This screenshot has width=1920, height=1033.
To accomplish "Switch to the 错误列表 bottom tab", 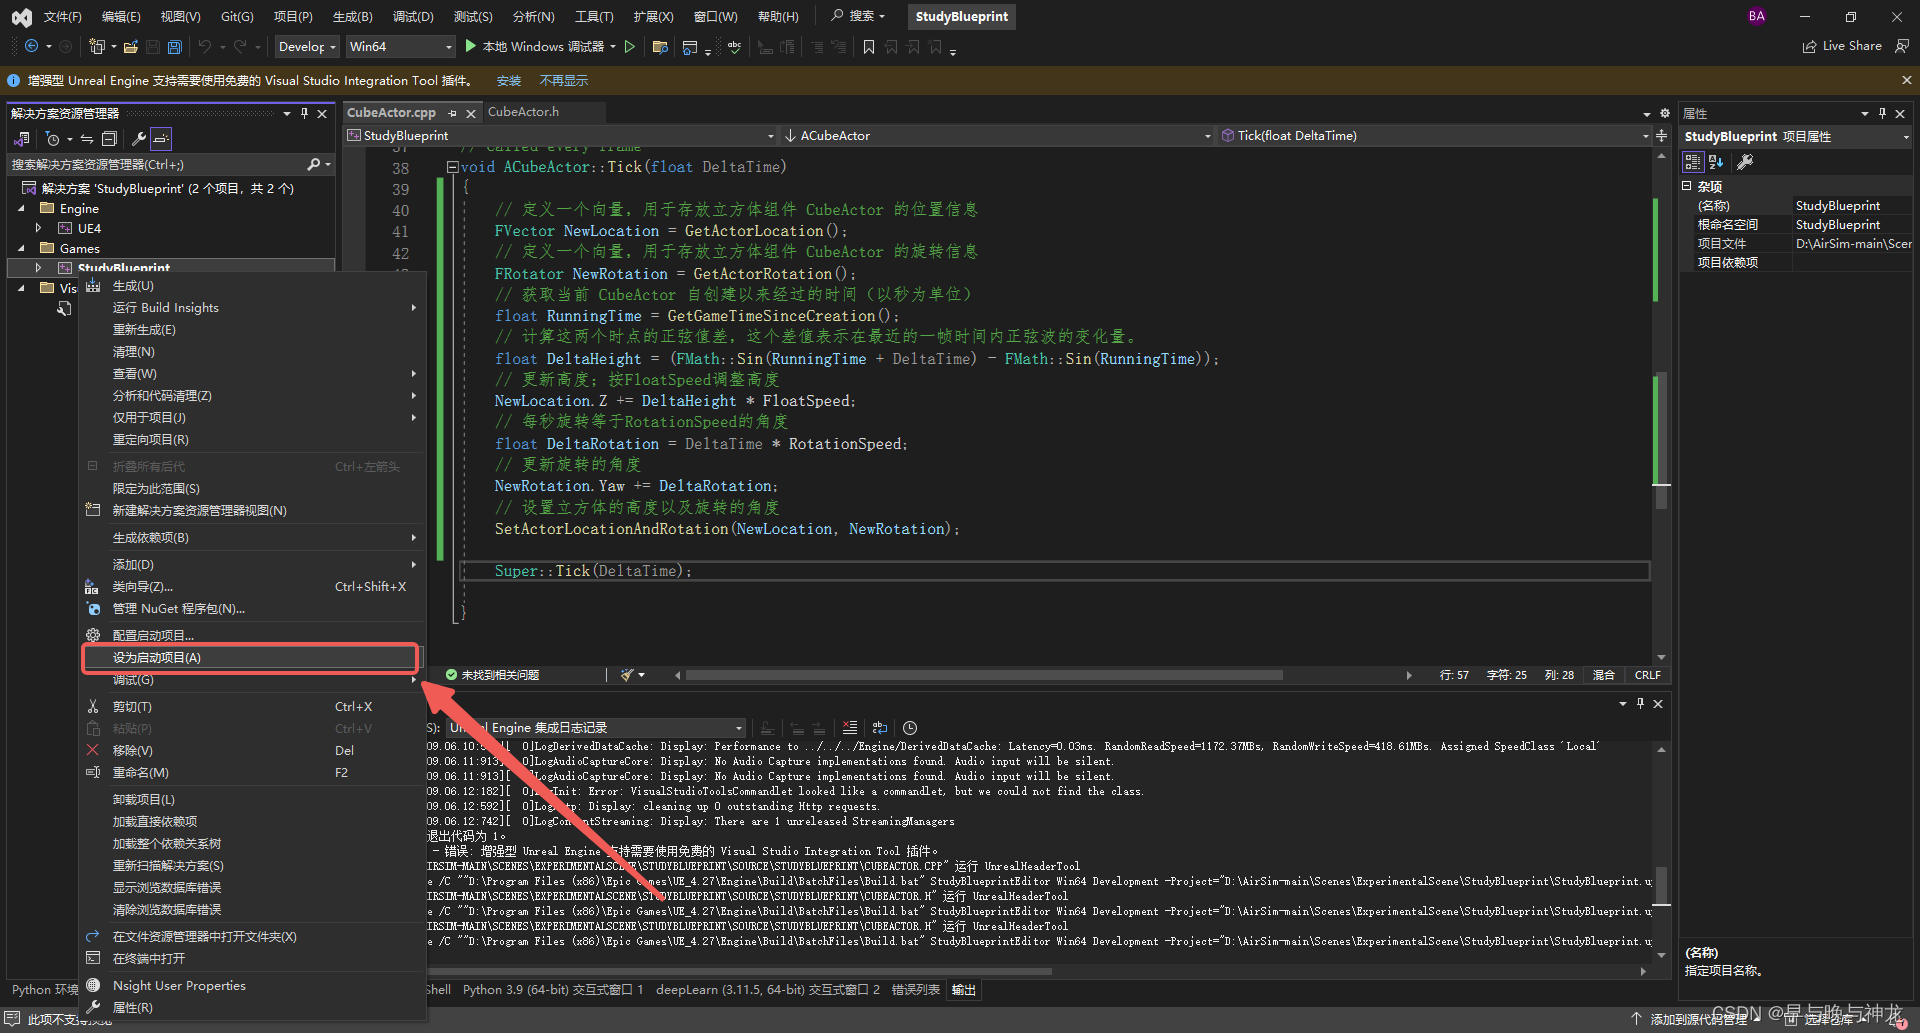I will pos(915,989).
